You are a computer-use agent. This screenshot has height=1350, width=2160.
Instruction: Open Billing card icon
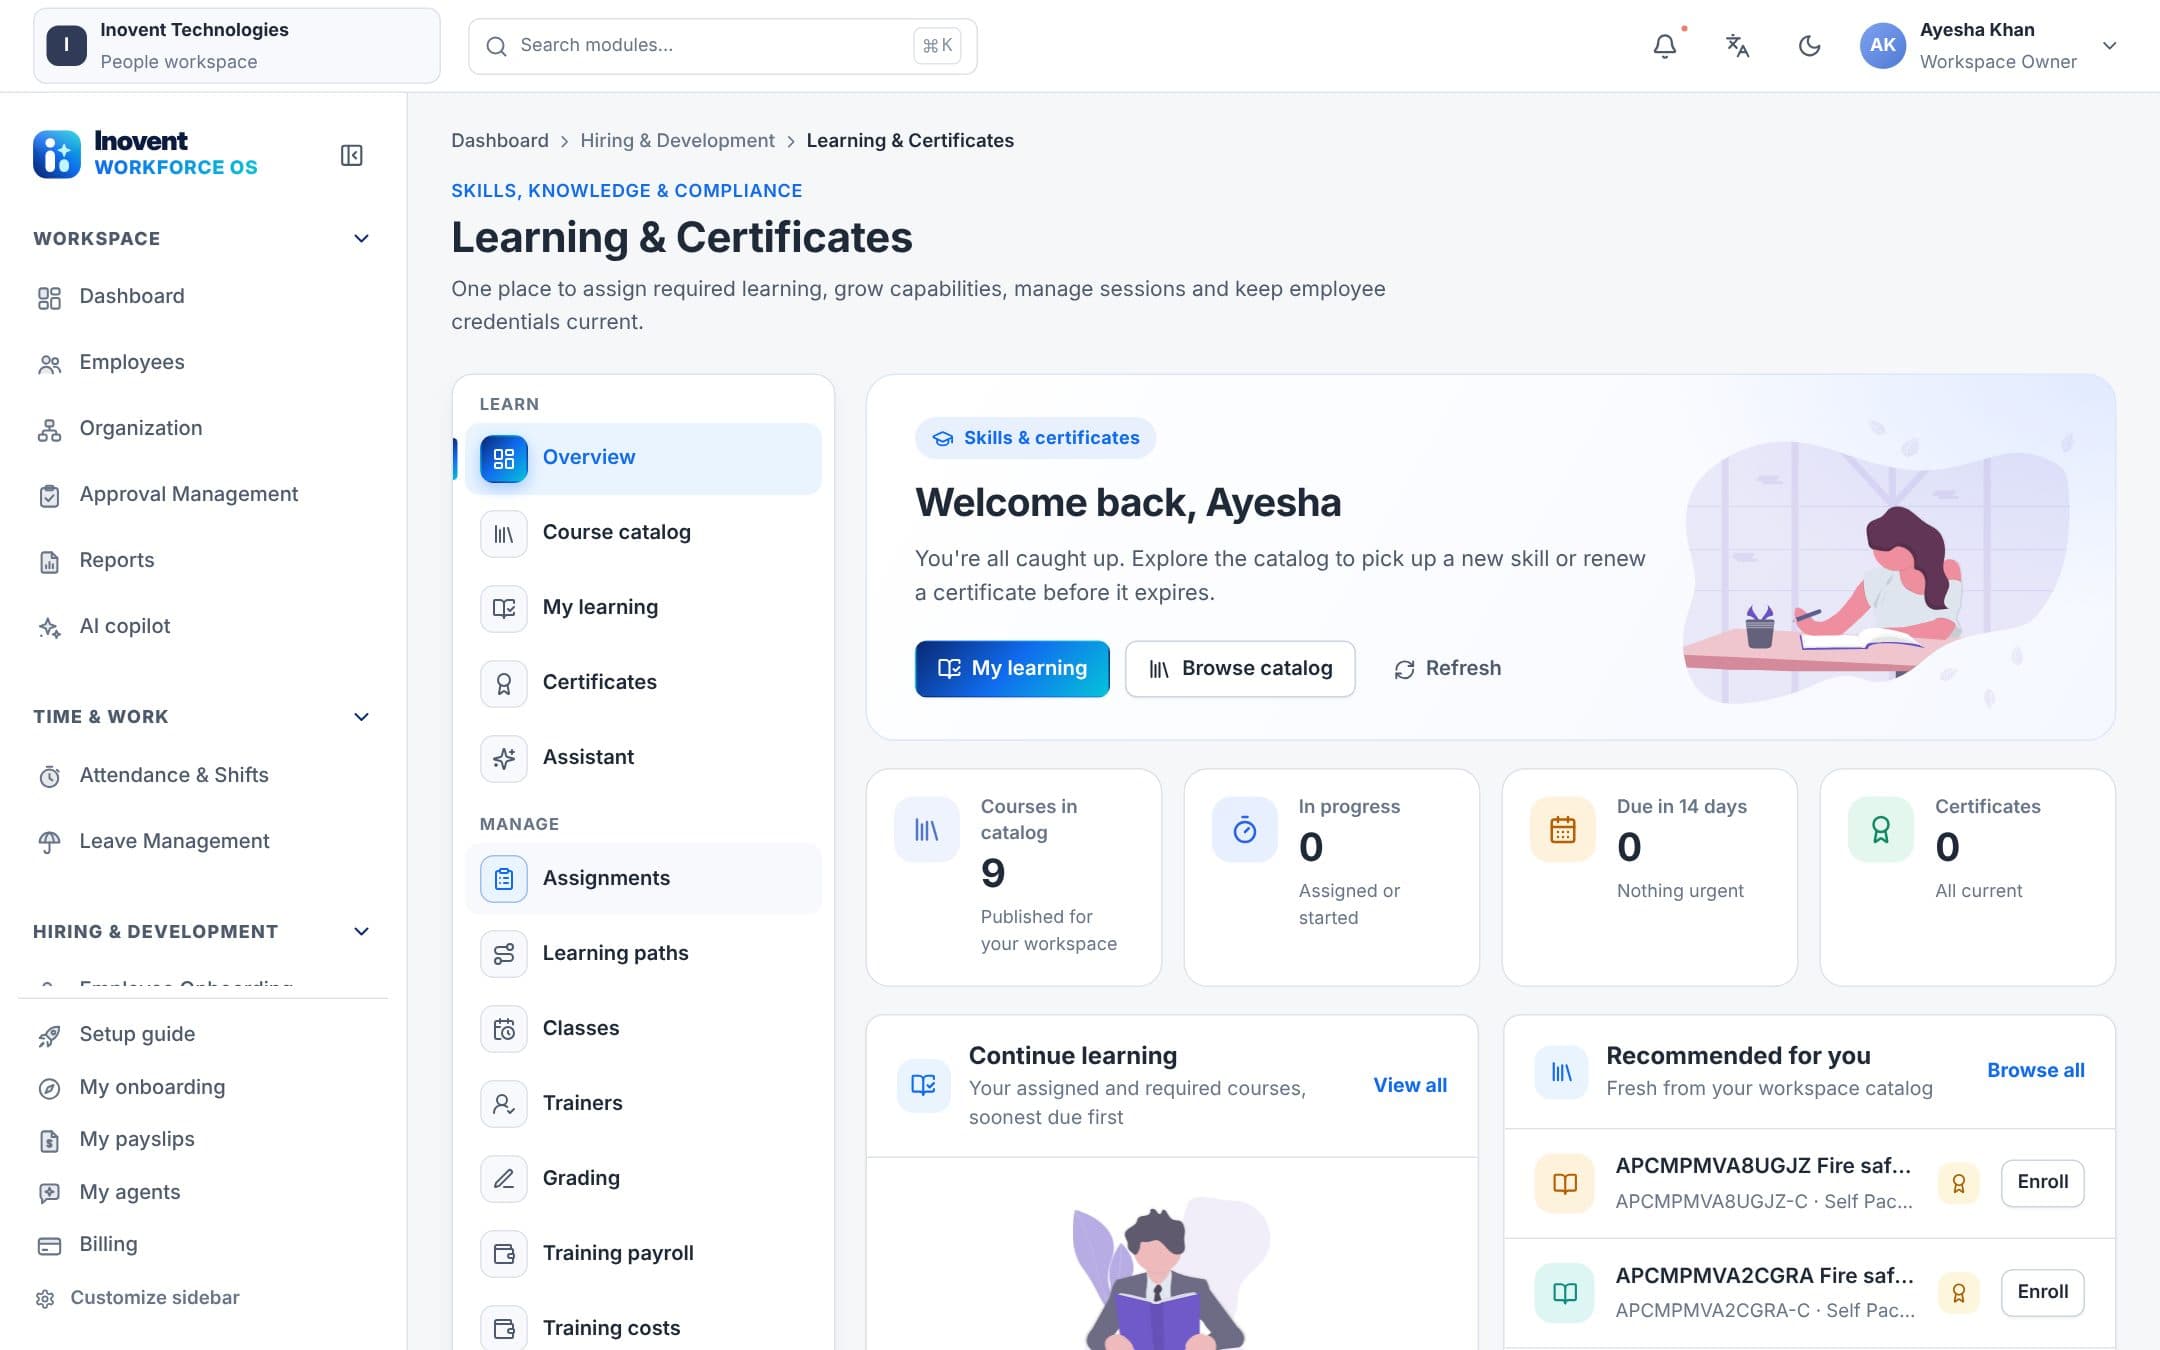49,1245
